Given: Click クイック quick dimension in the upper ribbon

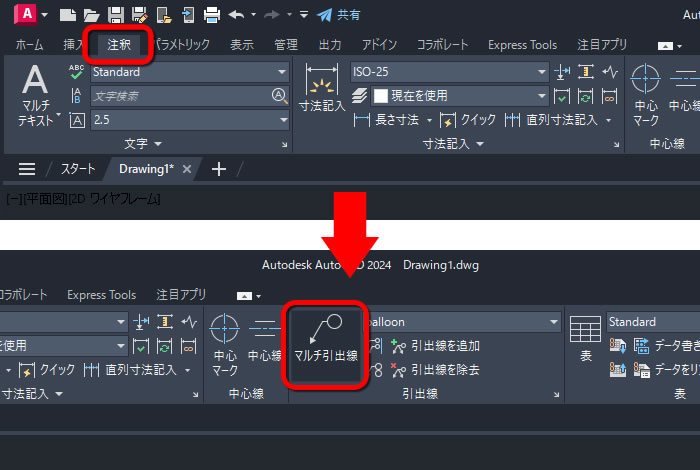Looking at the screenshot, I should (x=467, y=120).
